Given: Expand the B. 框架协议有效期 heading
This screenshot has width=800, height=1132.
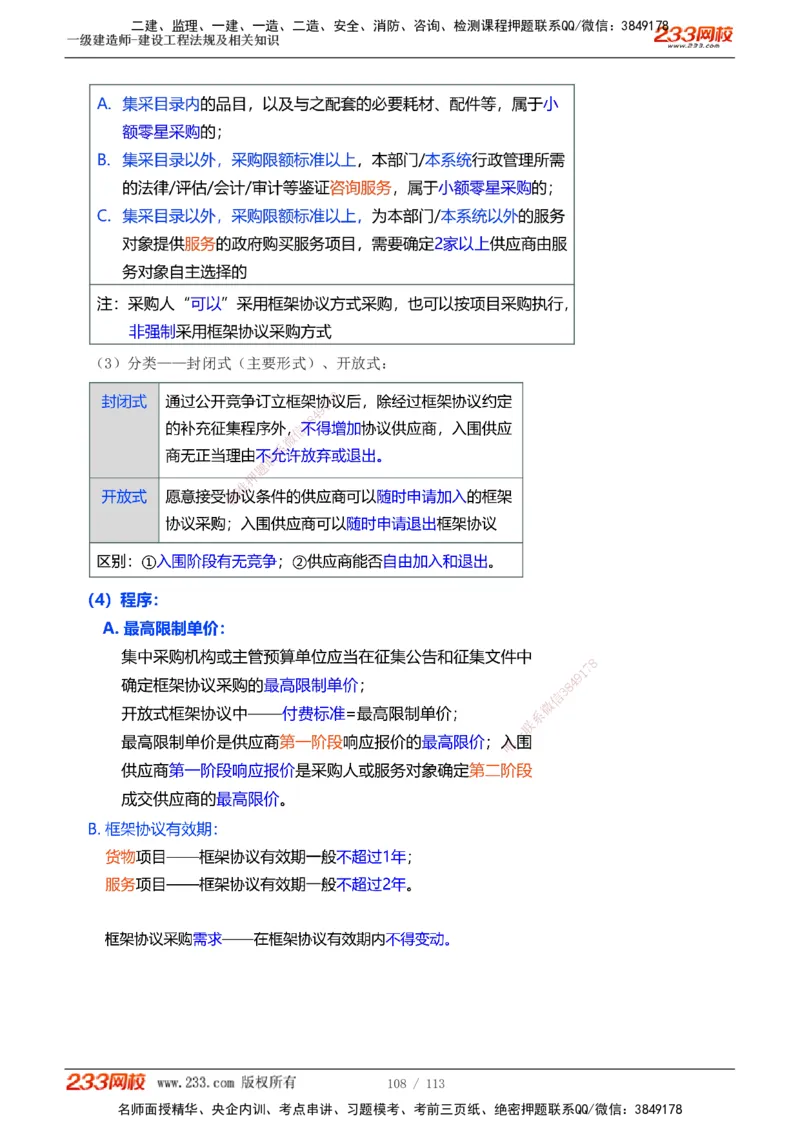Looking at the screenshot, I should [x=161, y=829].
